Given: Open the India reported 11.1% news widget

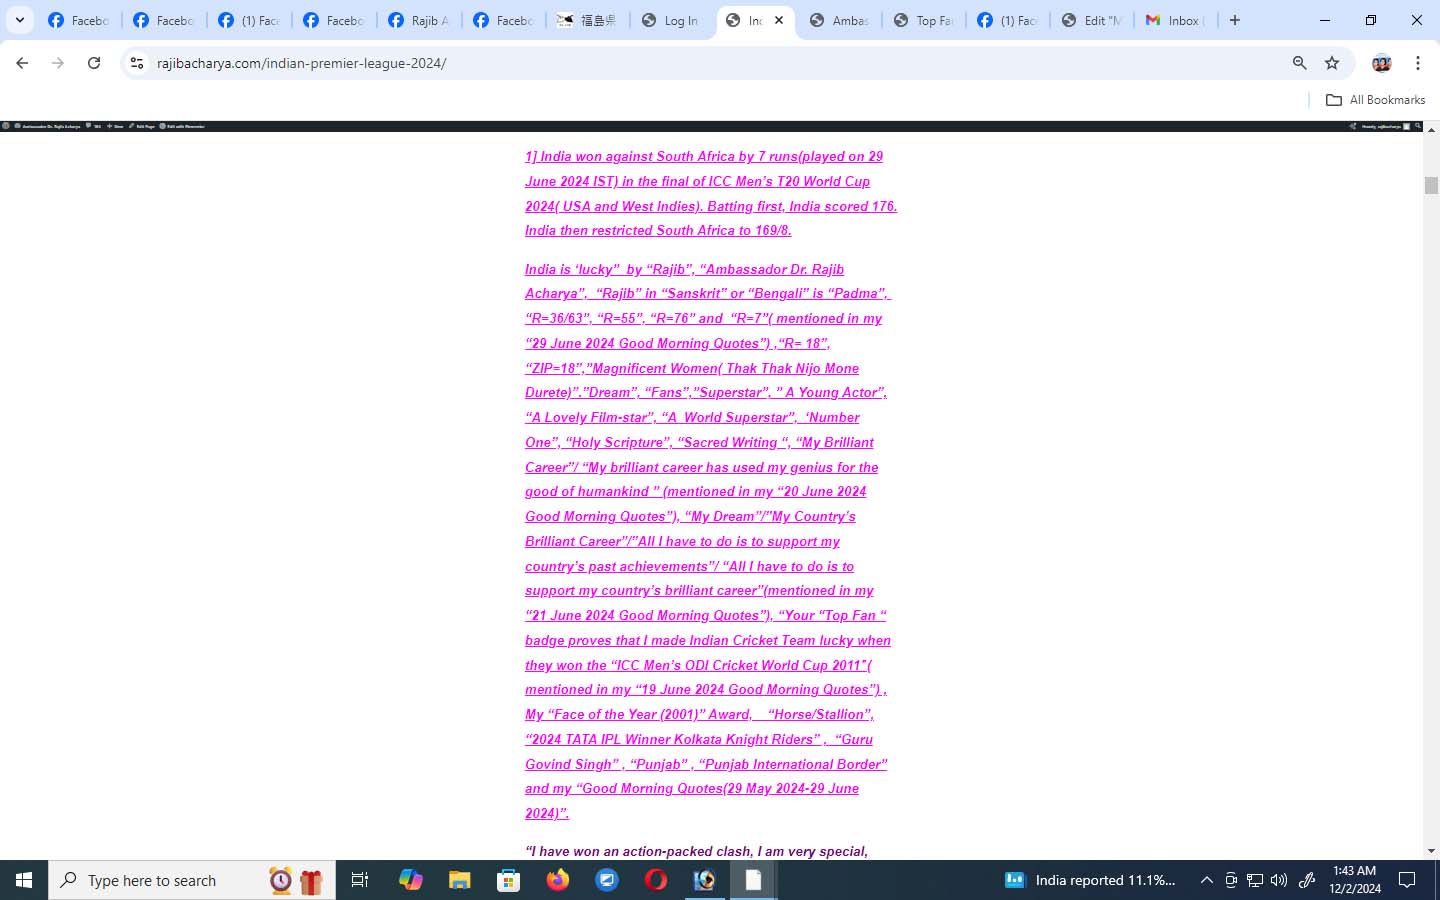Looking at the screenshot, I should [1090, 880].
